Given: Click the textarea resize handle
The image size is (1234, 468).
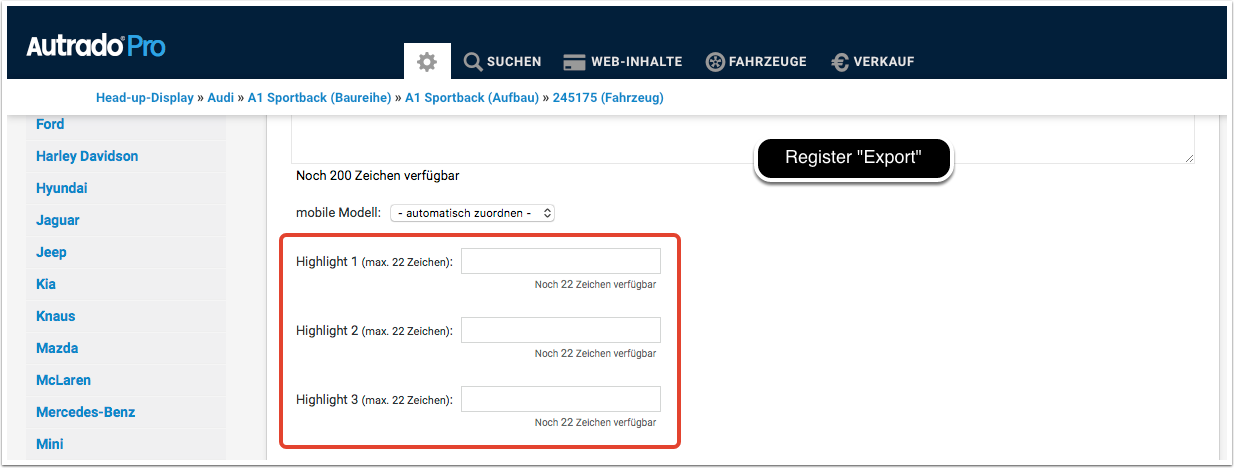Looking at the screenshot, I should pyautogui.click(x=1190, y=158).
